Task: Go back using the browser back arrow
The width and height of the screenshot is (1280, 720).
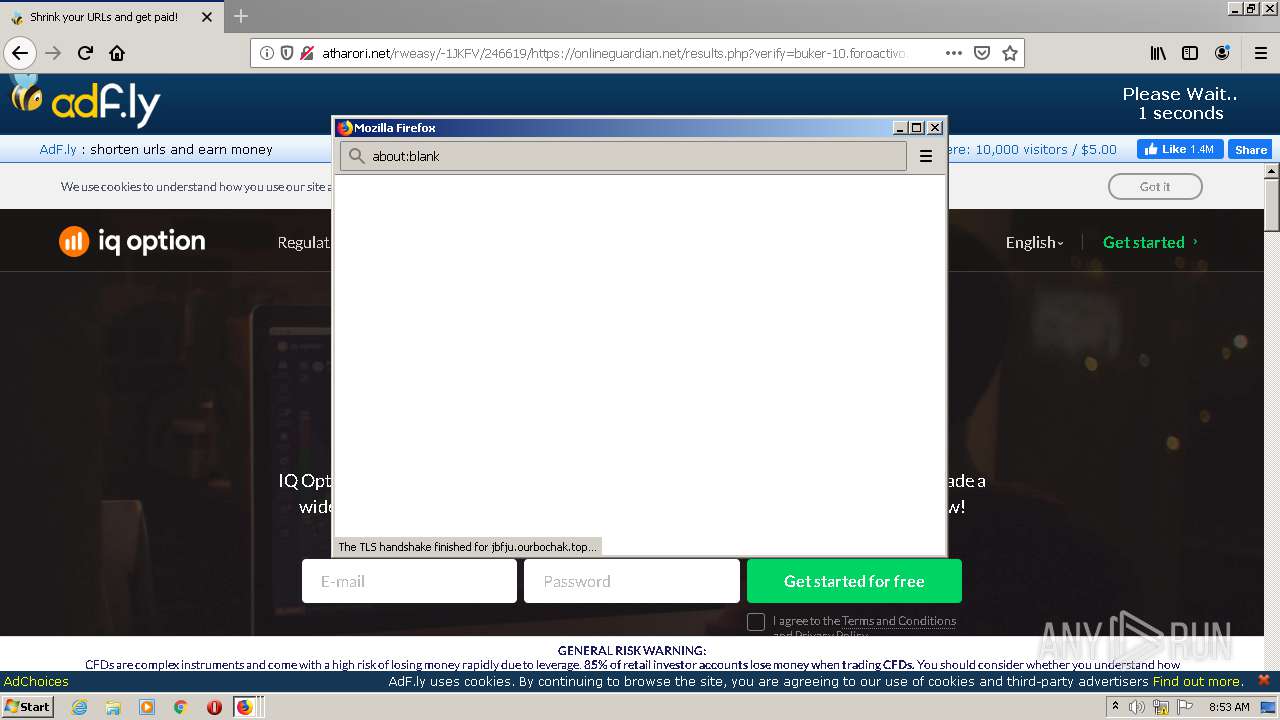Action: [x=20, y=53]
